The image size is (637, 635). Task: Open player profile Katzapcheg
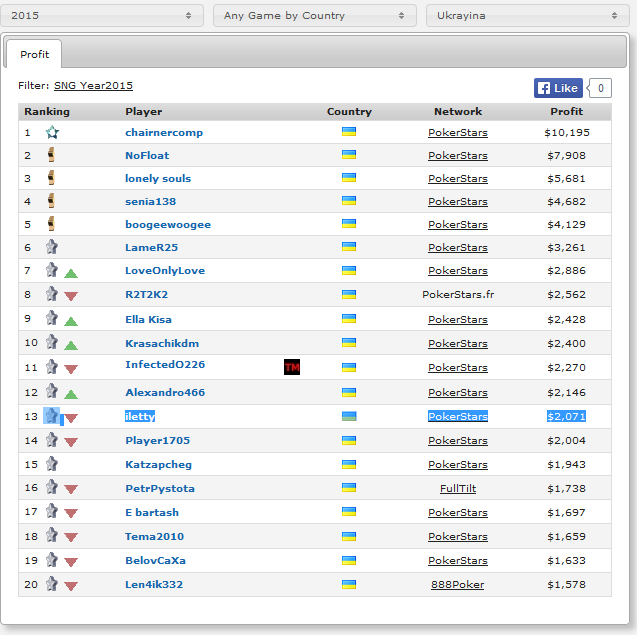pyautogui.click(x=158, y=464)
